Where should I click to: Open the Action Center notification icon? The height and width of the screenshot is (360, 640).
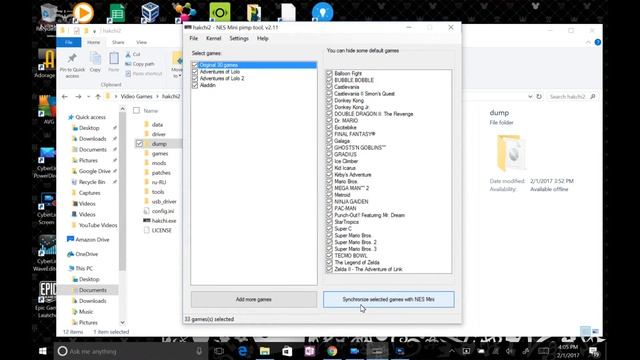click(593, 351)
